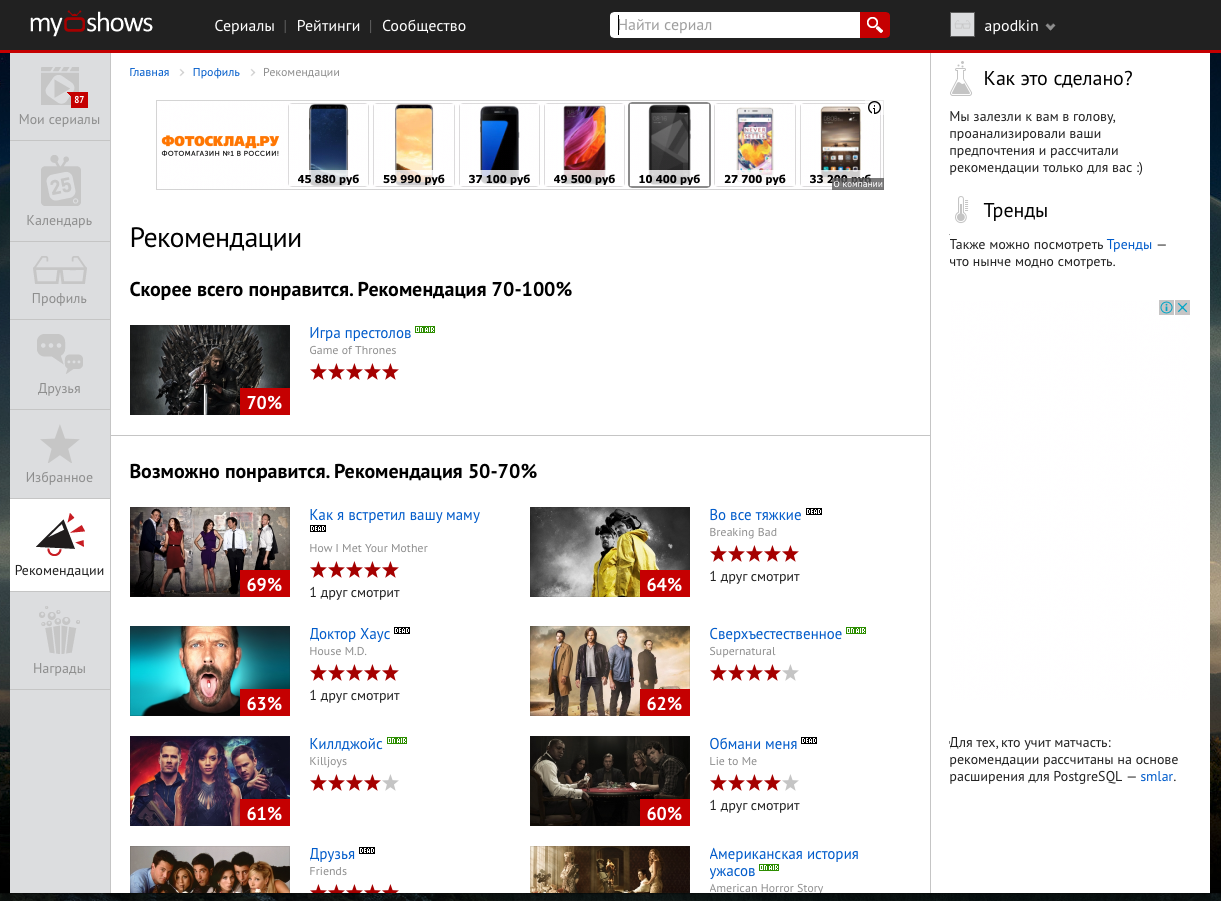The height and width of the screenshot is (901, 1221).
Task: Click '1 друг смотрит' under Во все тяжкие
Action: click(754, 577)
